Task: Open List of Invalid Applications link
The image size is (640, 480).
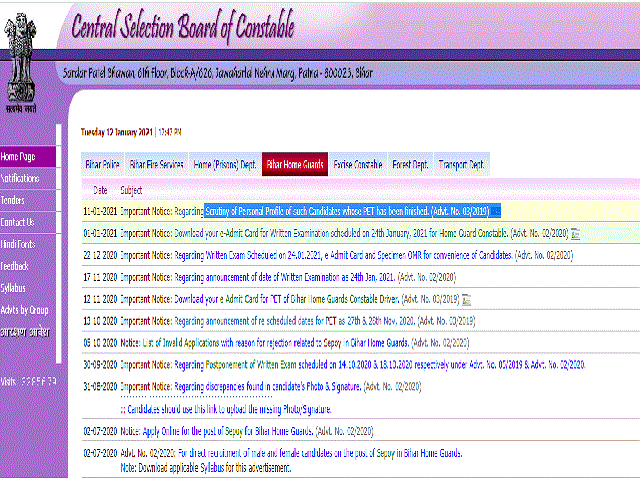Action: [x=276, y=343]
